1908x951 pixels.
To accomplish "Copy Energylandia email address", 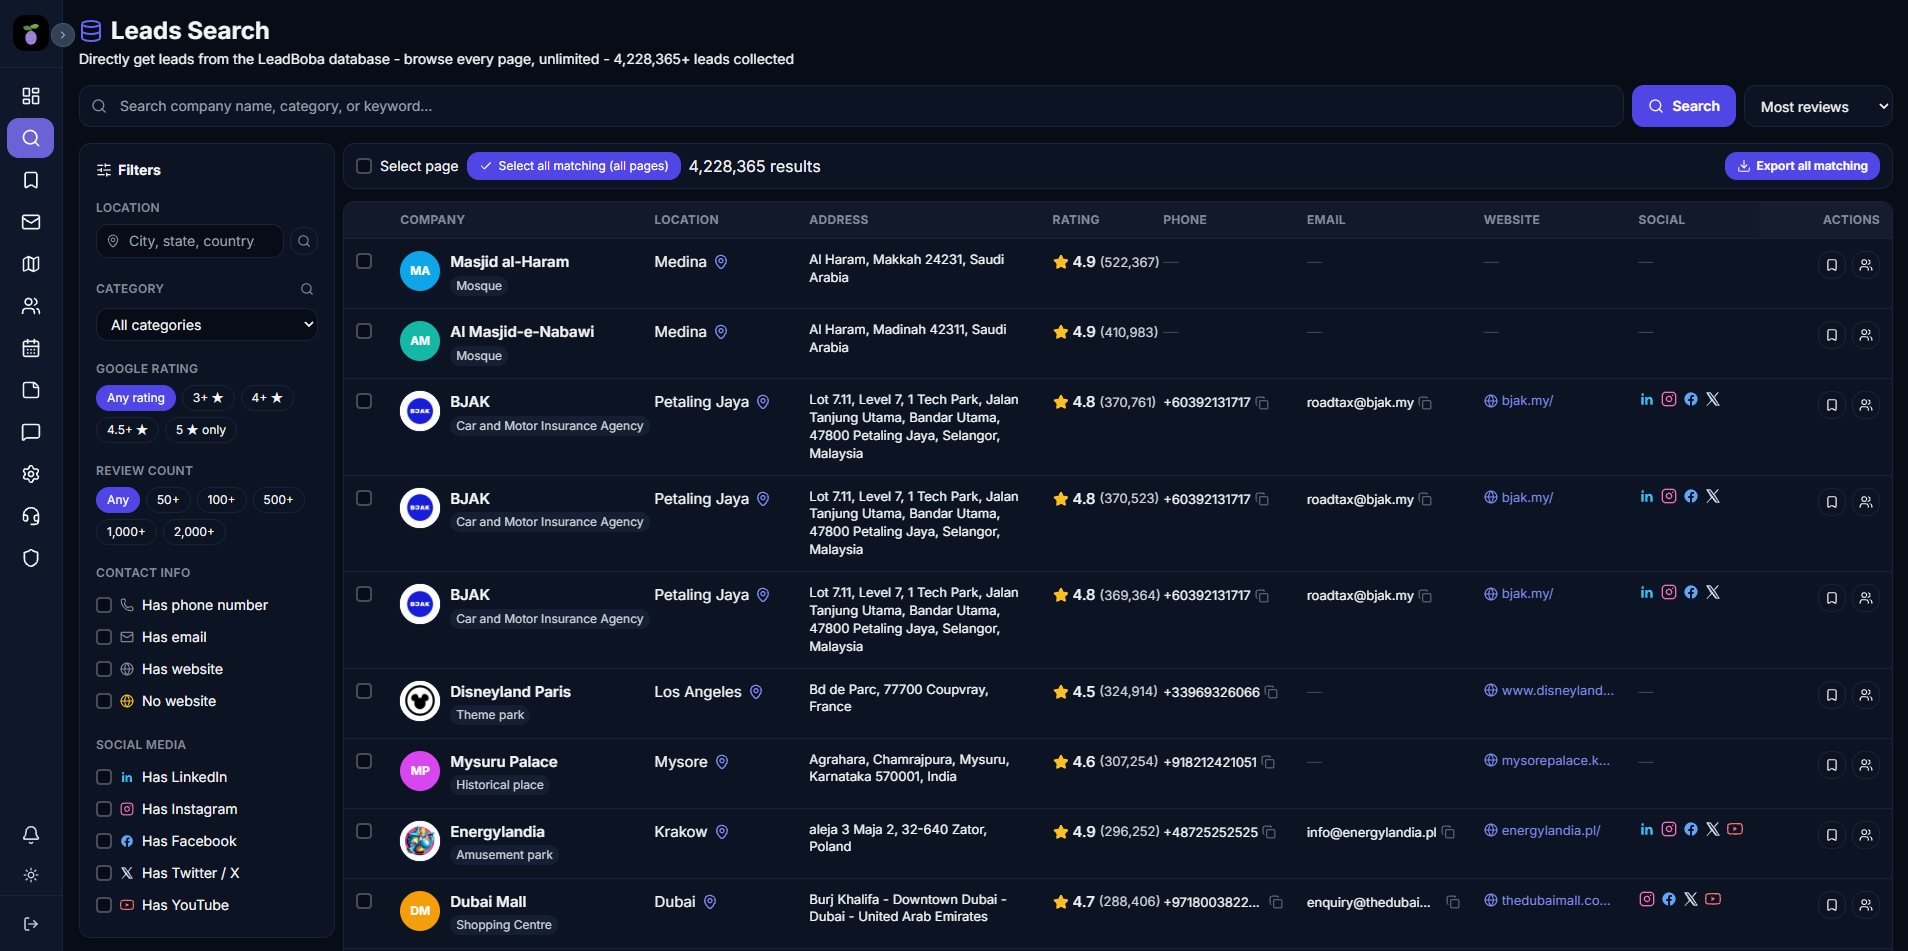I will (1448, 832).
